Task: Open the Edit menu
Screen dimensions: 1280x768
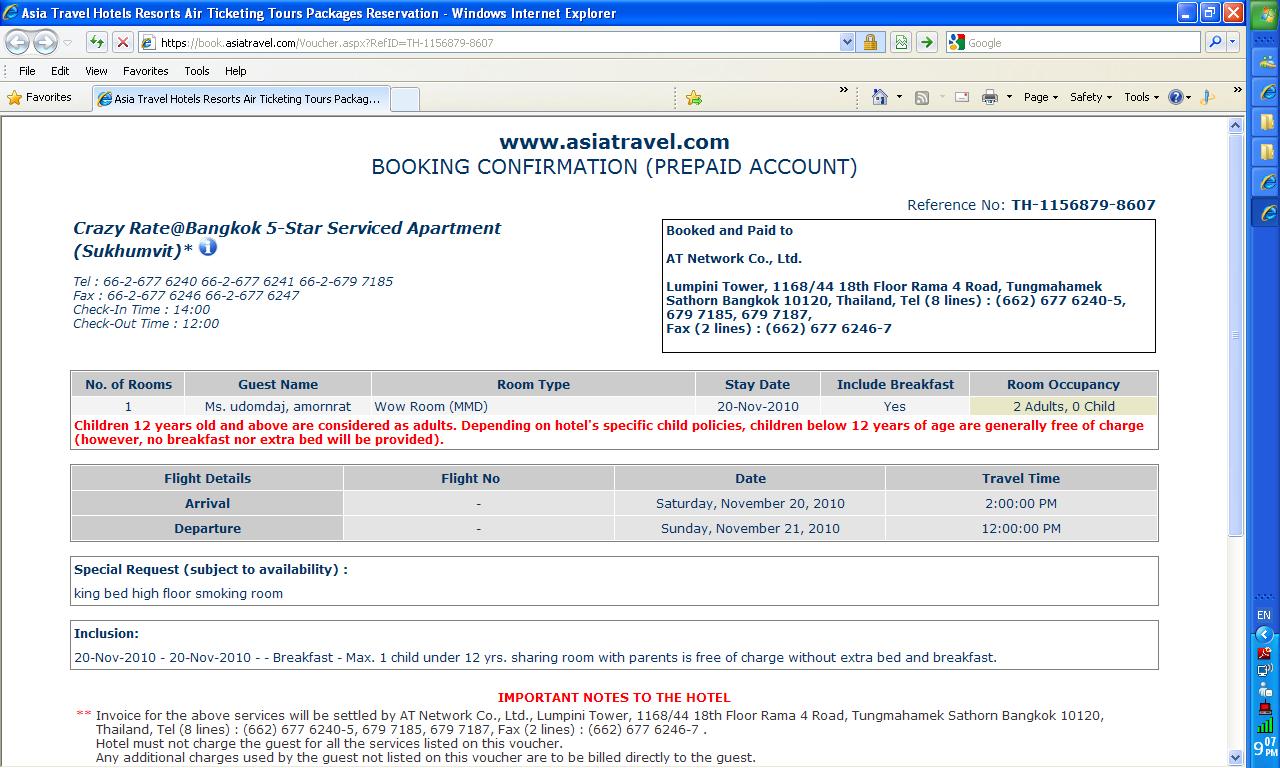Action: [x=60, y=71]
